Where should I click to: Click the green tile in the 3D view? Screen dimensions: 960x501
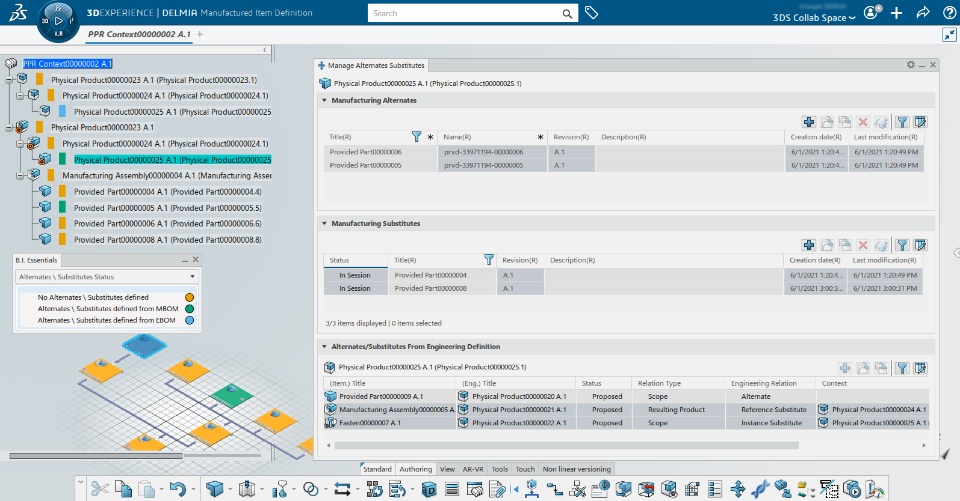point(231,394)
